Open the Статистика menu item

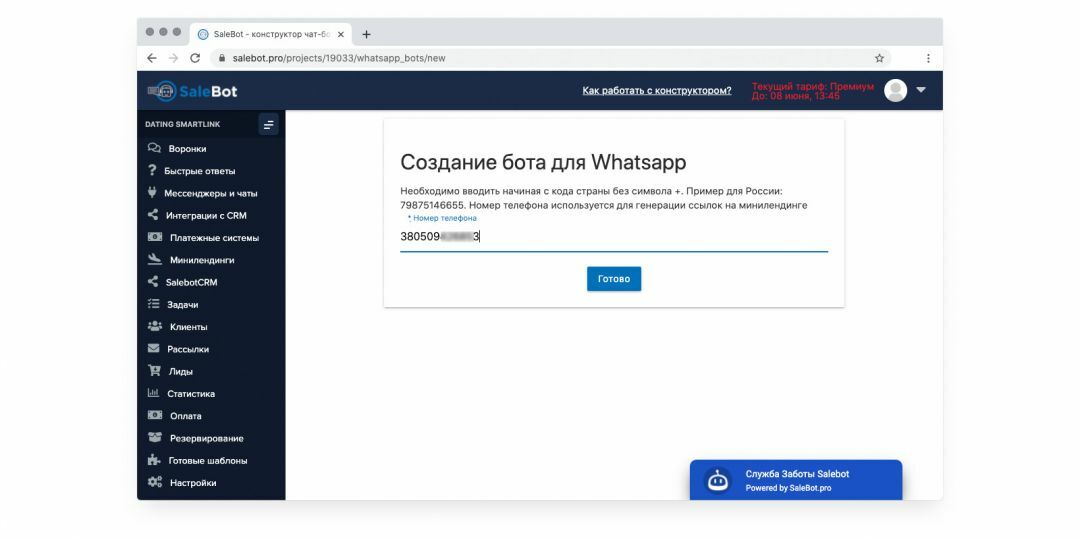click(x=191, y=394)
